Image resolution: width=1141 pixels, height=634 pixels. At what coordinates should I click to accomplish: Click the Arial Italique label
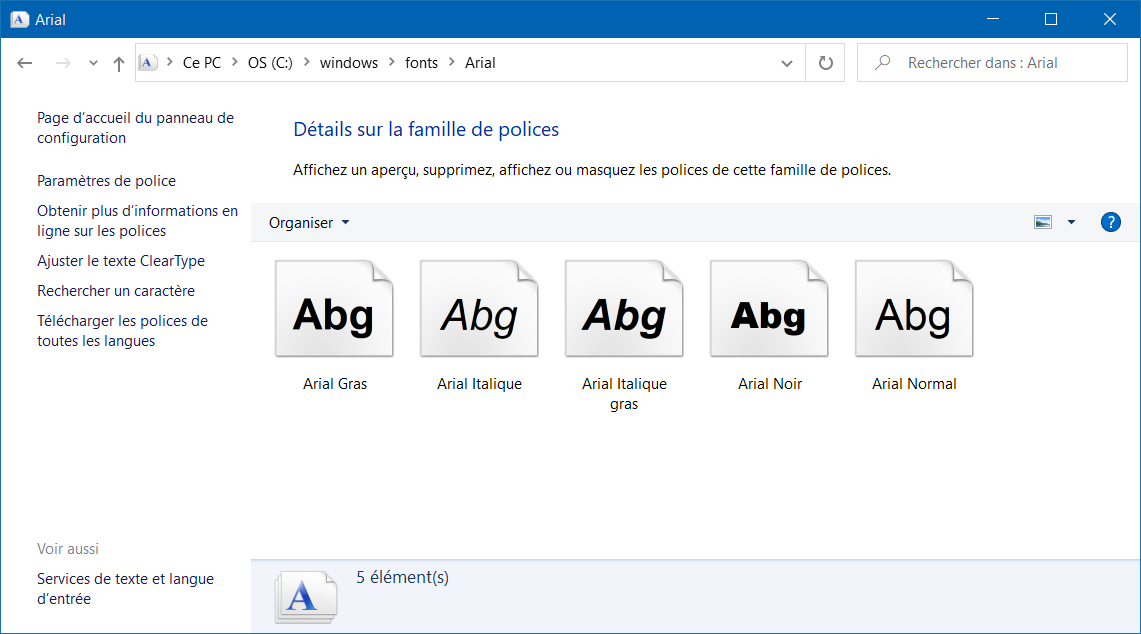click(x=480, y=384)
